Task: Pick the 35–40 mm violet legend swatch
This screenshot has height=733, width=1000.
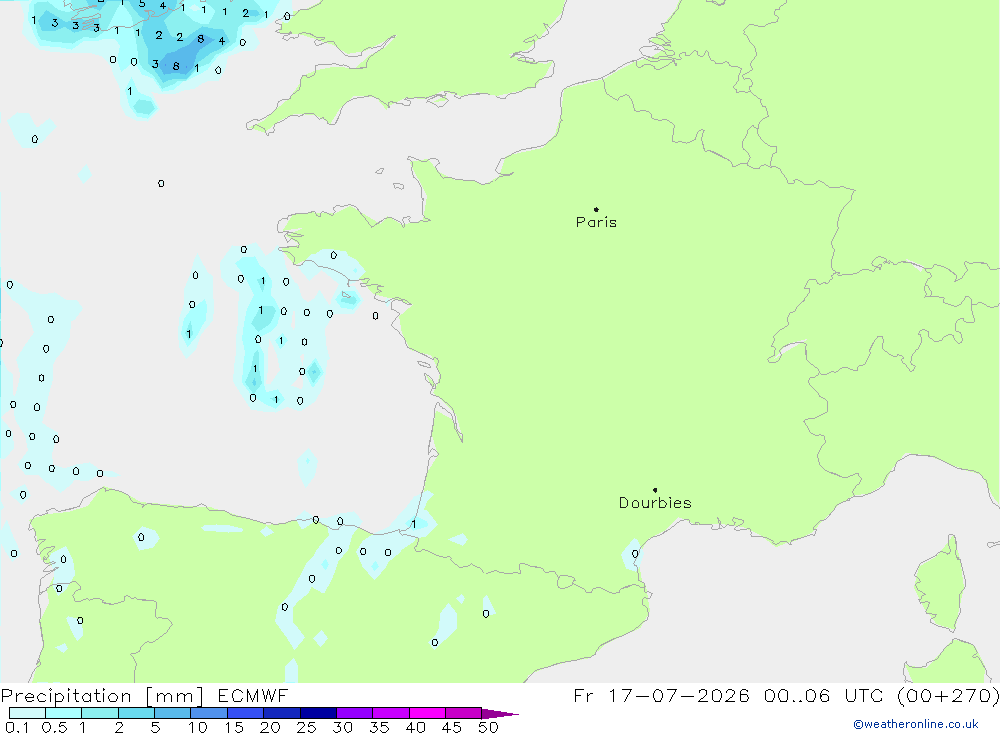Action: (x=390, y=713)
